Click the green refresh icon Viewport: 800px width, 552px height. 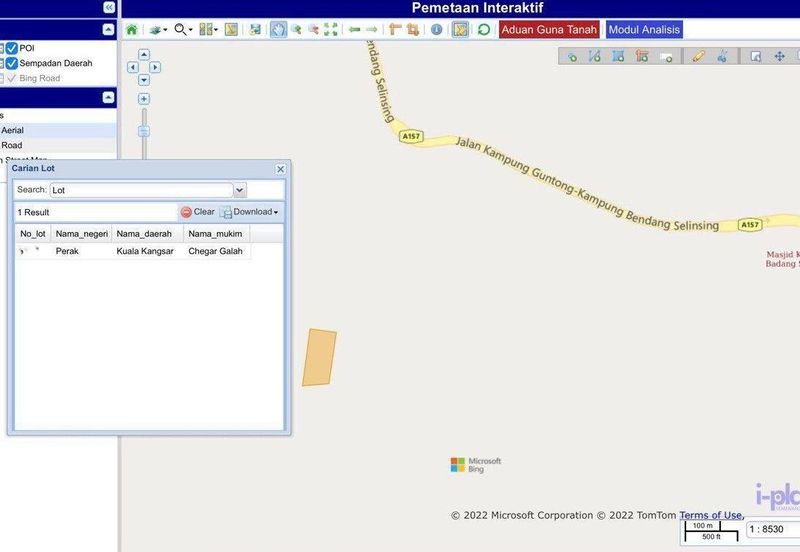[x=484, y=30]
